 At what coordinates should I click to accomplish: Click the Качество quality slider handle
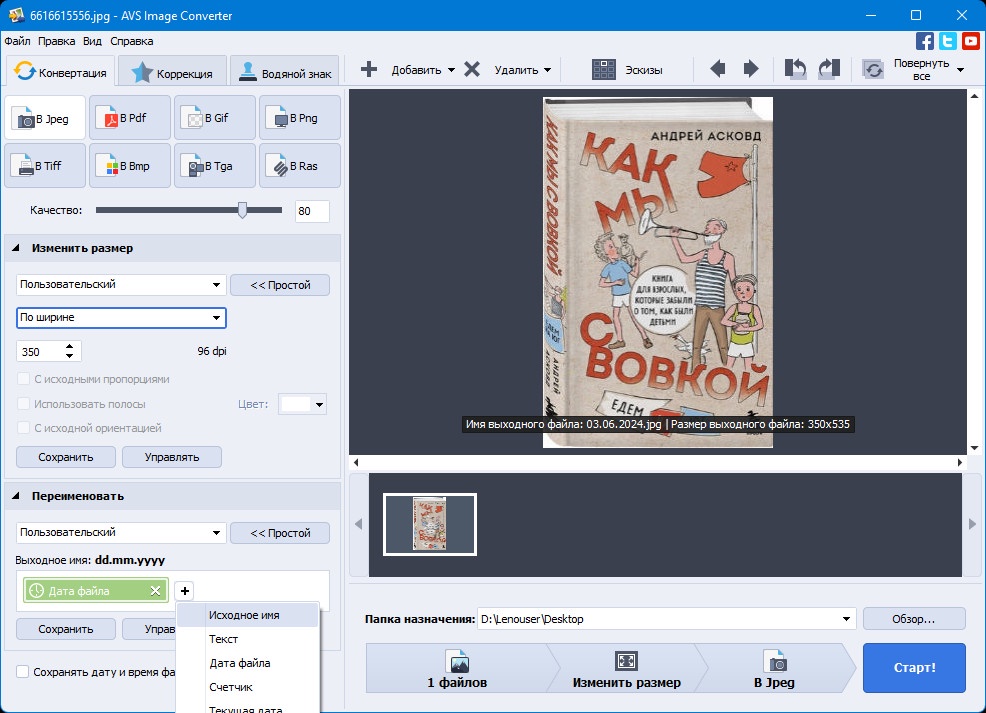[243, 210]
